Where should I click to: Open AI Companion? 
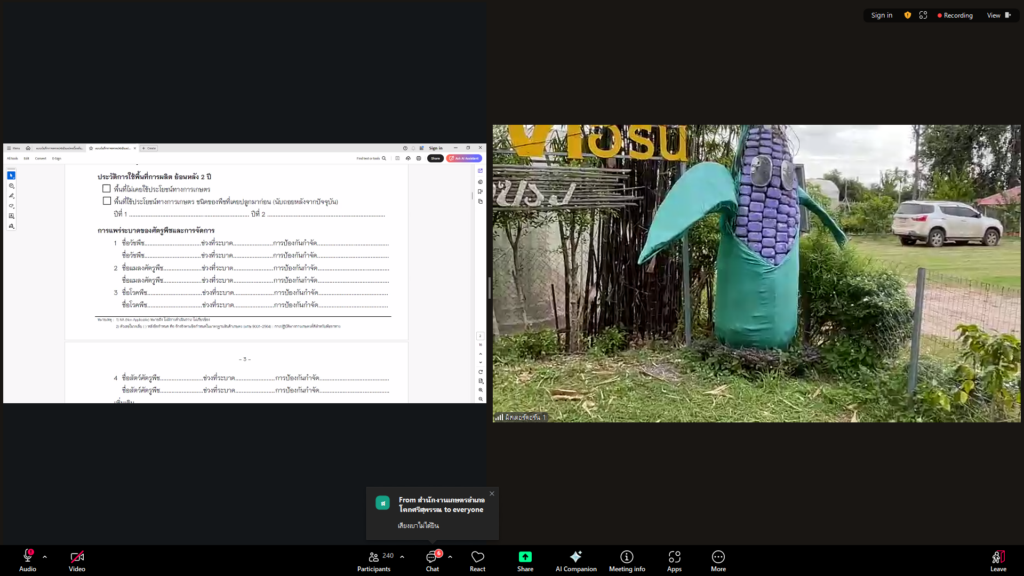click(x=575, y=559)
